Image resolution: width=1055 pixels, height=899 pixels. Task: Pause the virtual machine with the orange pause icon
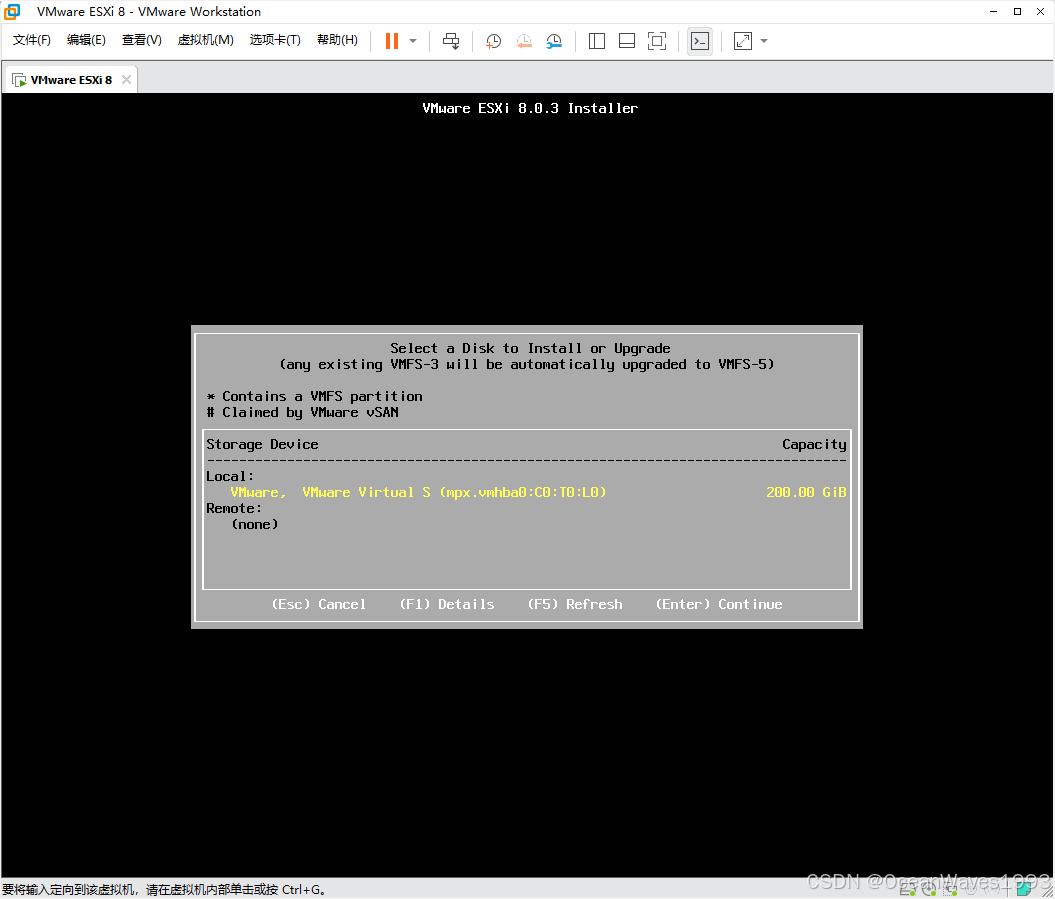click(392, 41)
